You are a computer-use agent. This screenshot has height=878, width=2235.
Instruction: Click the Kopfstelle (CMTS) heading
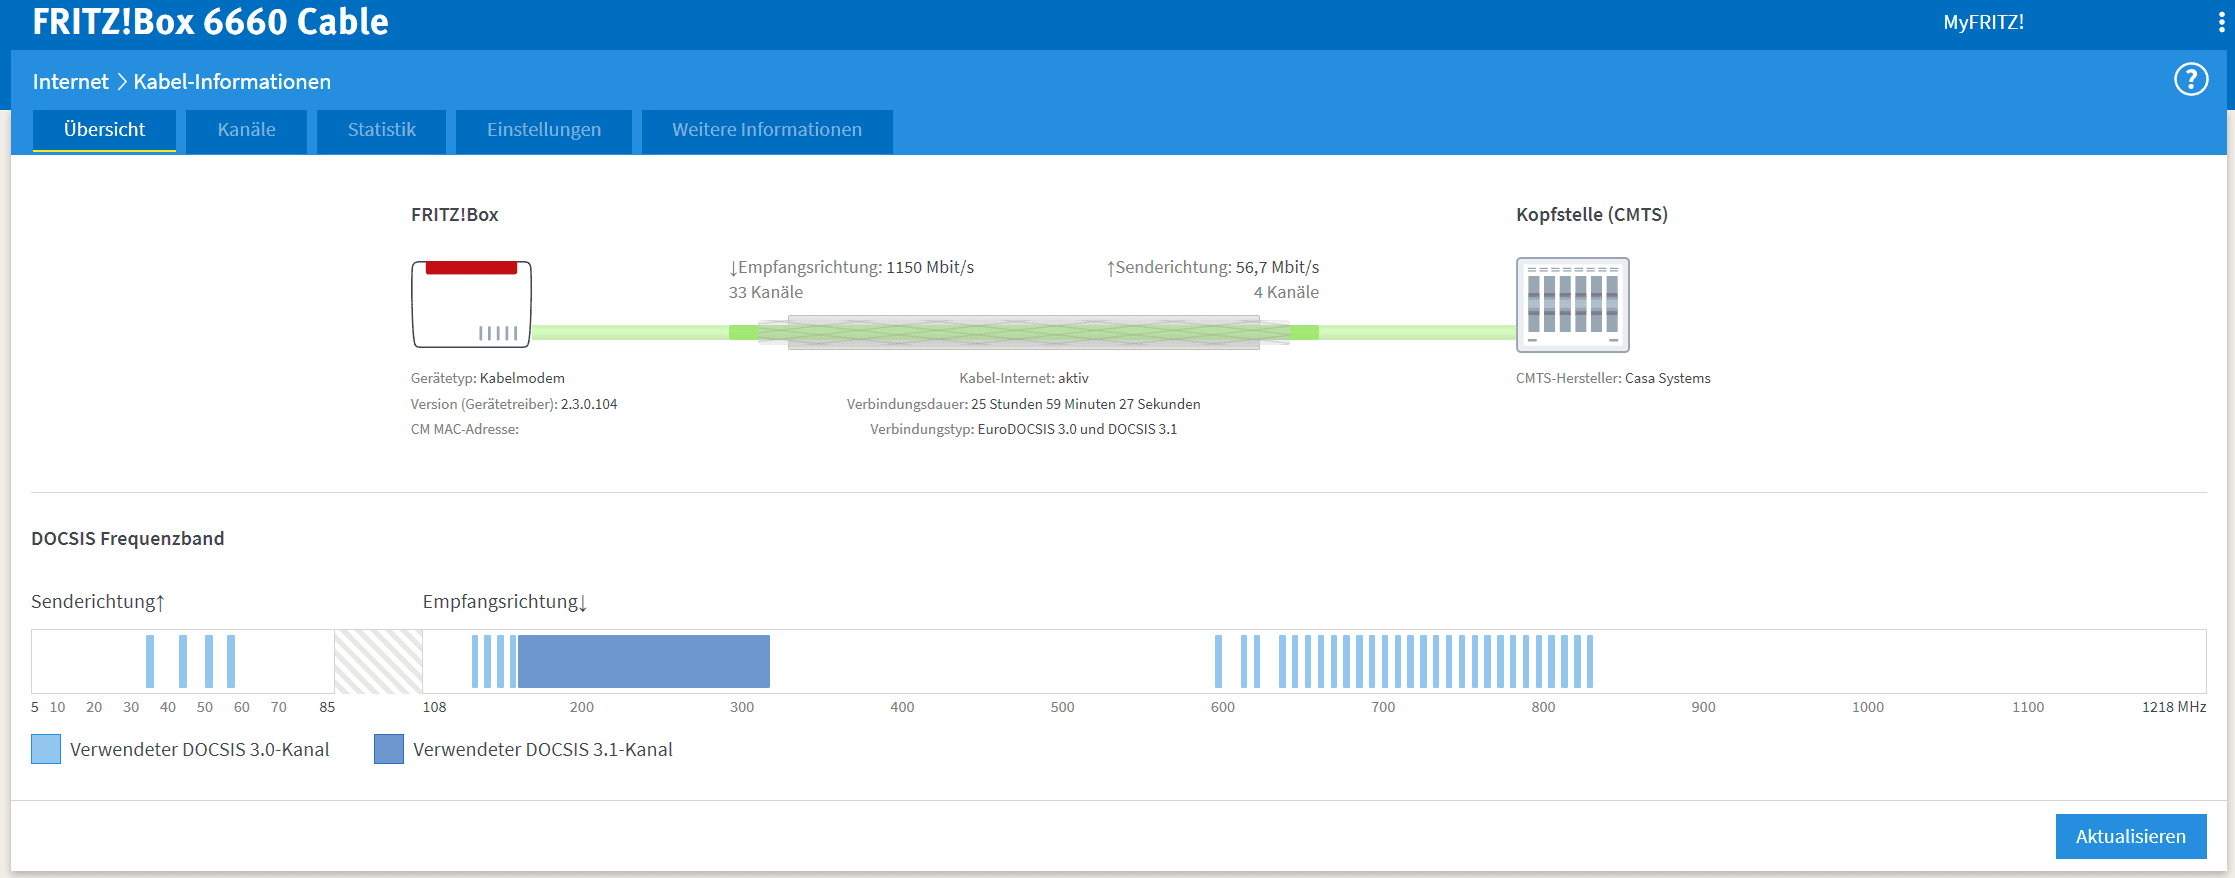[1592, 214]
